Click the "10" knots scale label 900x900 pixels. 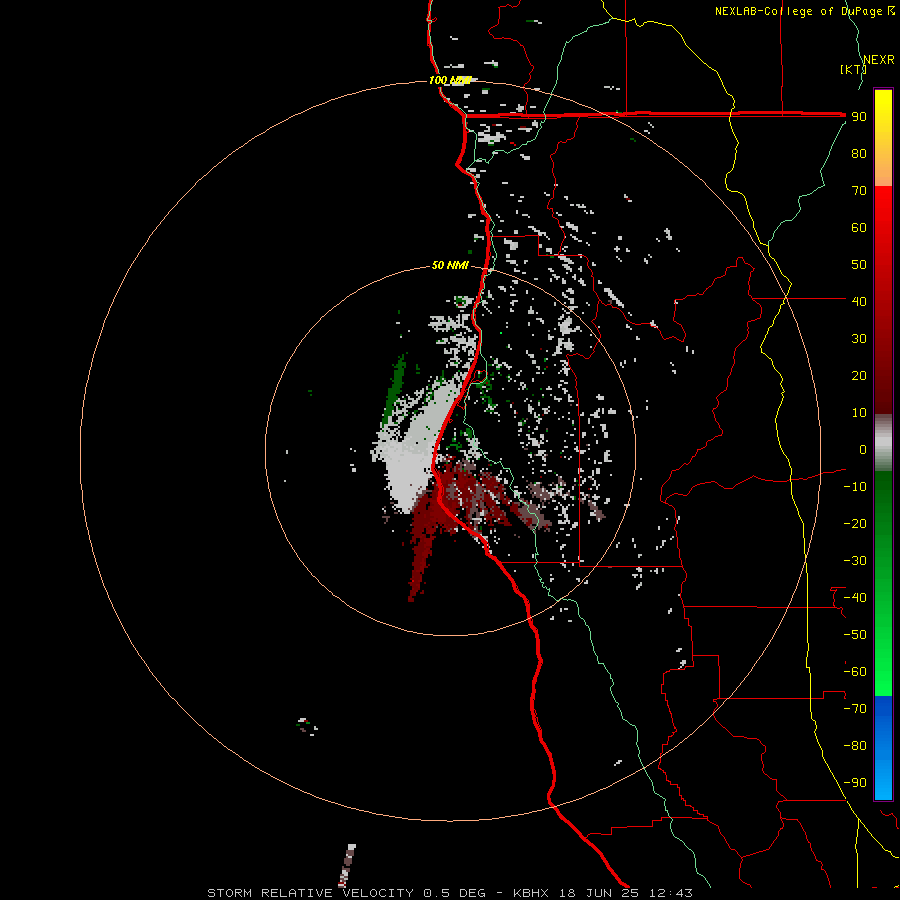point(859,413)
